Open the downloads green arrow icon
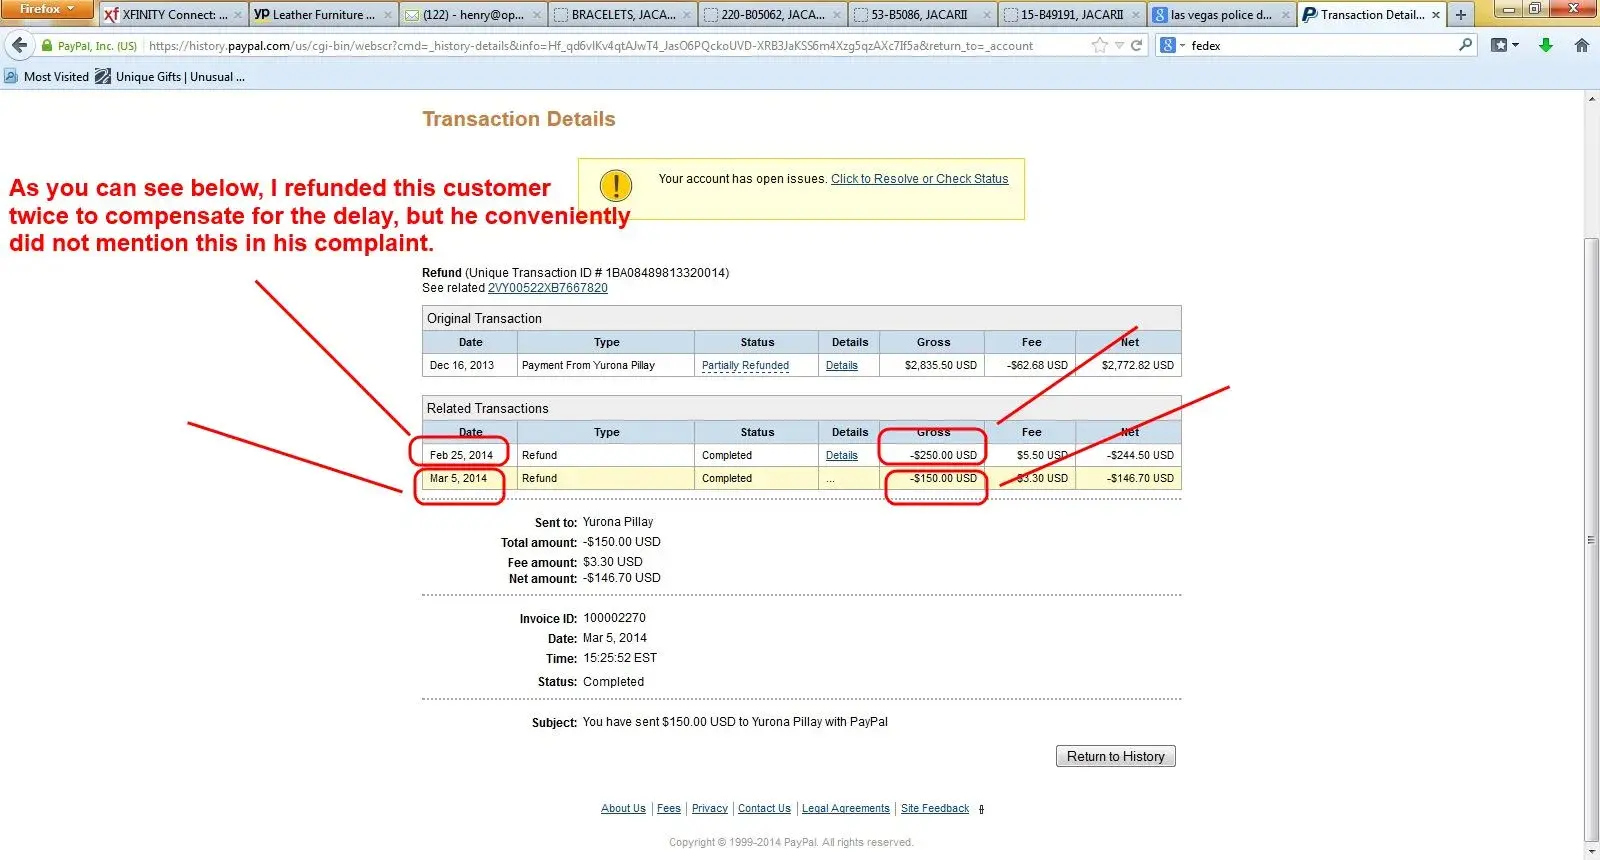The image size is (1600, 860). click(x=1546, y=45)
